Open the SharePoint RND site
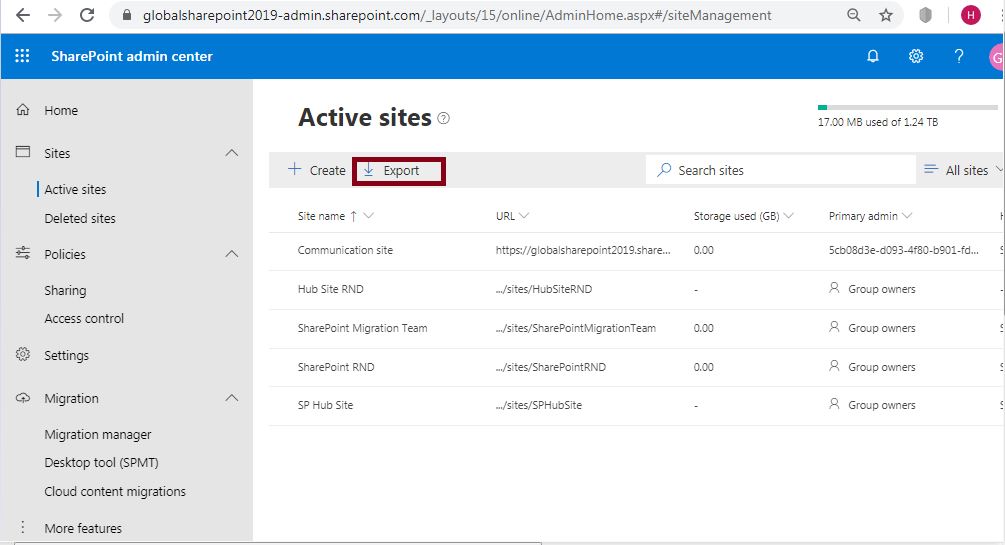1005x545 pixels. 336,367
